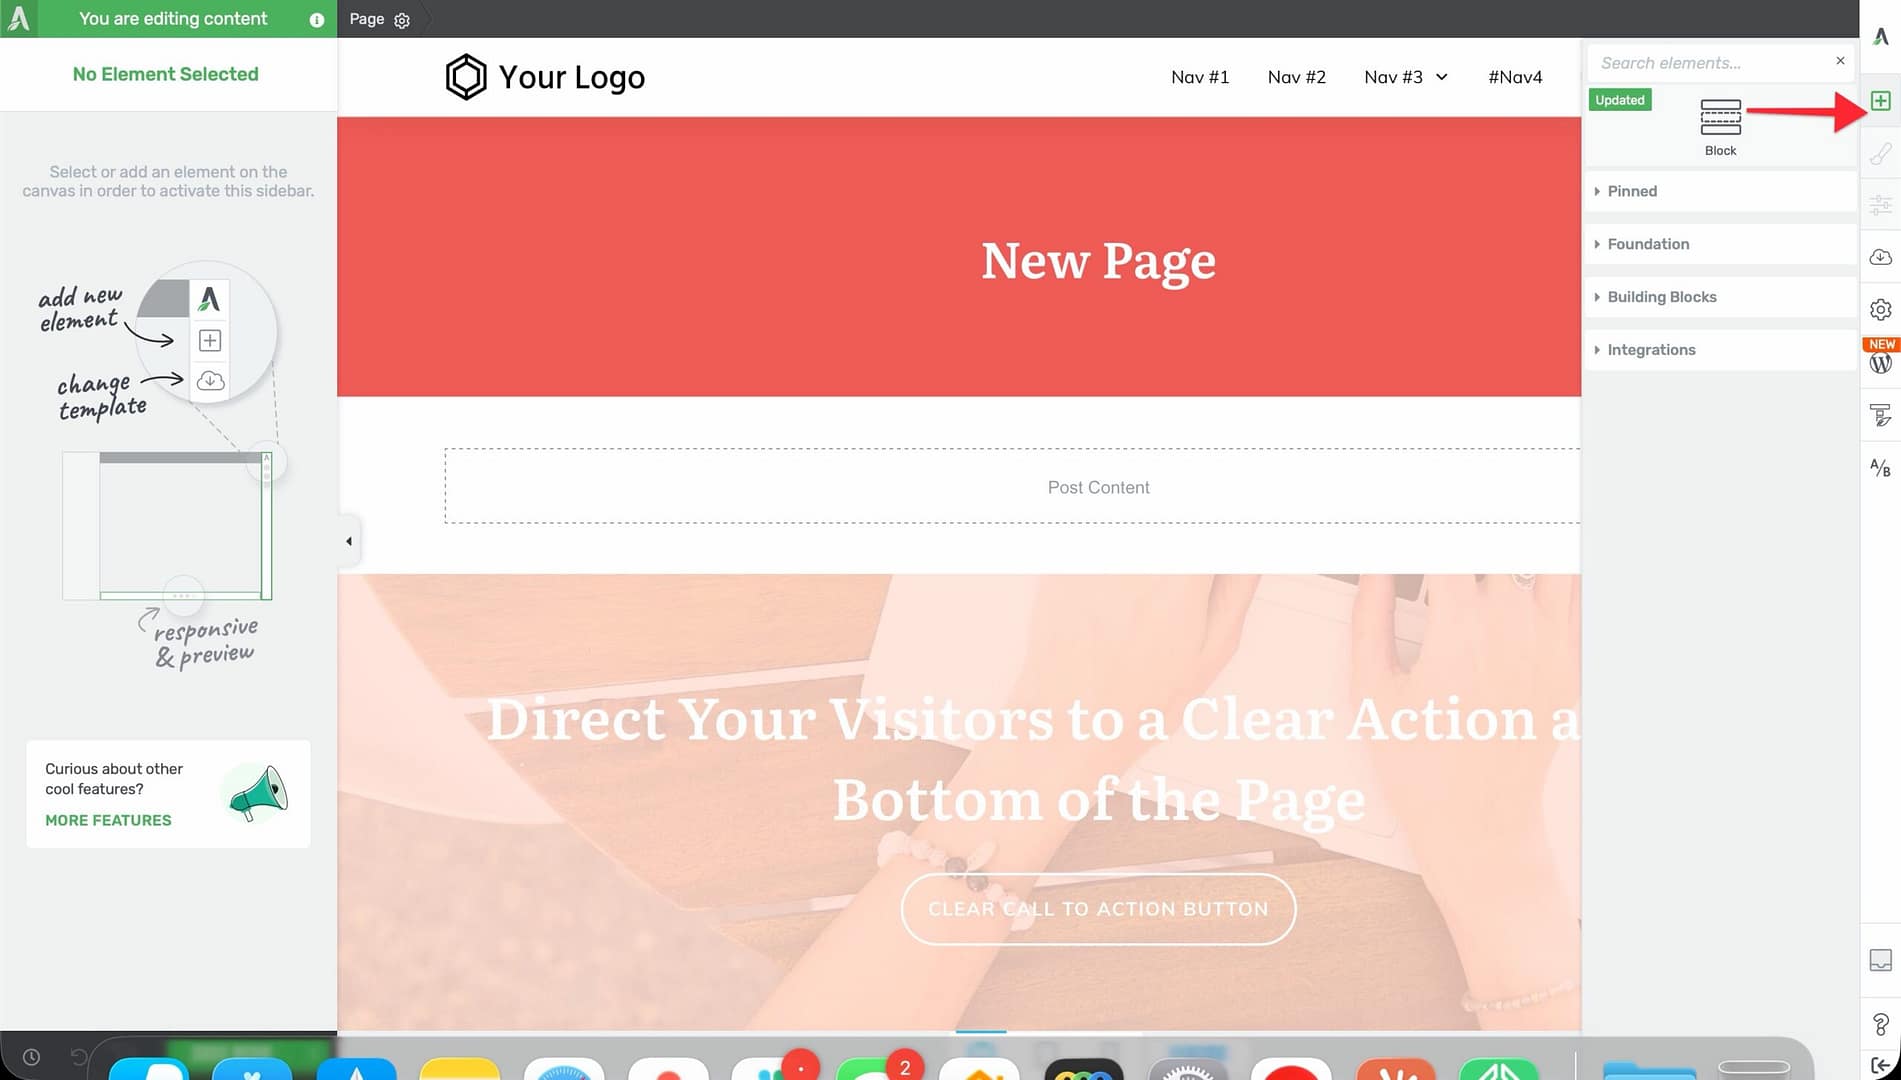Click the Nav #1 menu item
This screenshot has height=1080, width=1901.
point(1200,77)
